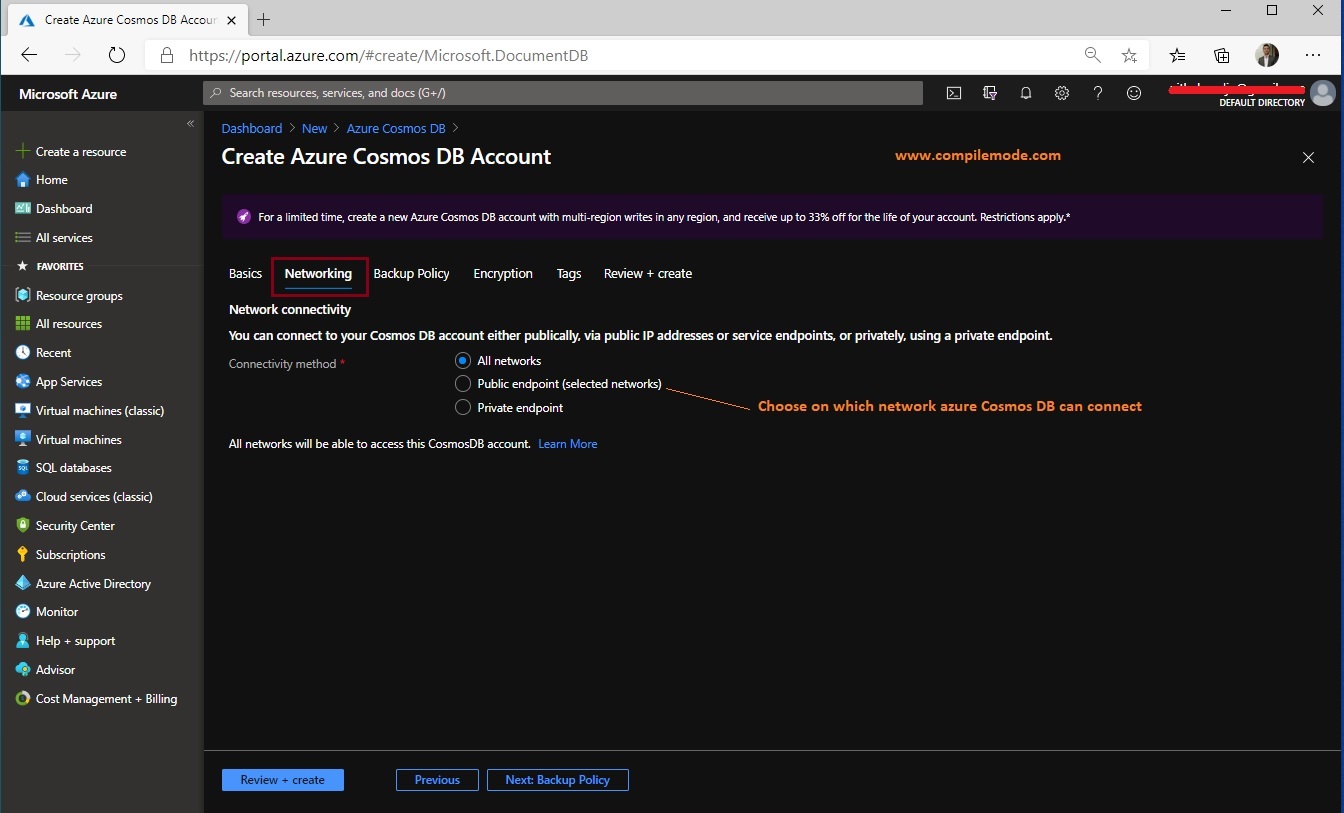Select the Private endpoint radio button
This screenshot has height=813, width=1344.
click(462, 408)
